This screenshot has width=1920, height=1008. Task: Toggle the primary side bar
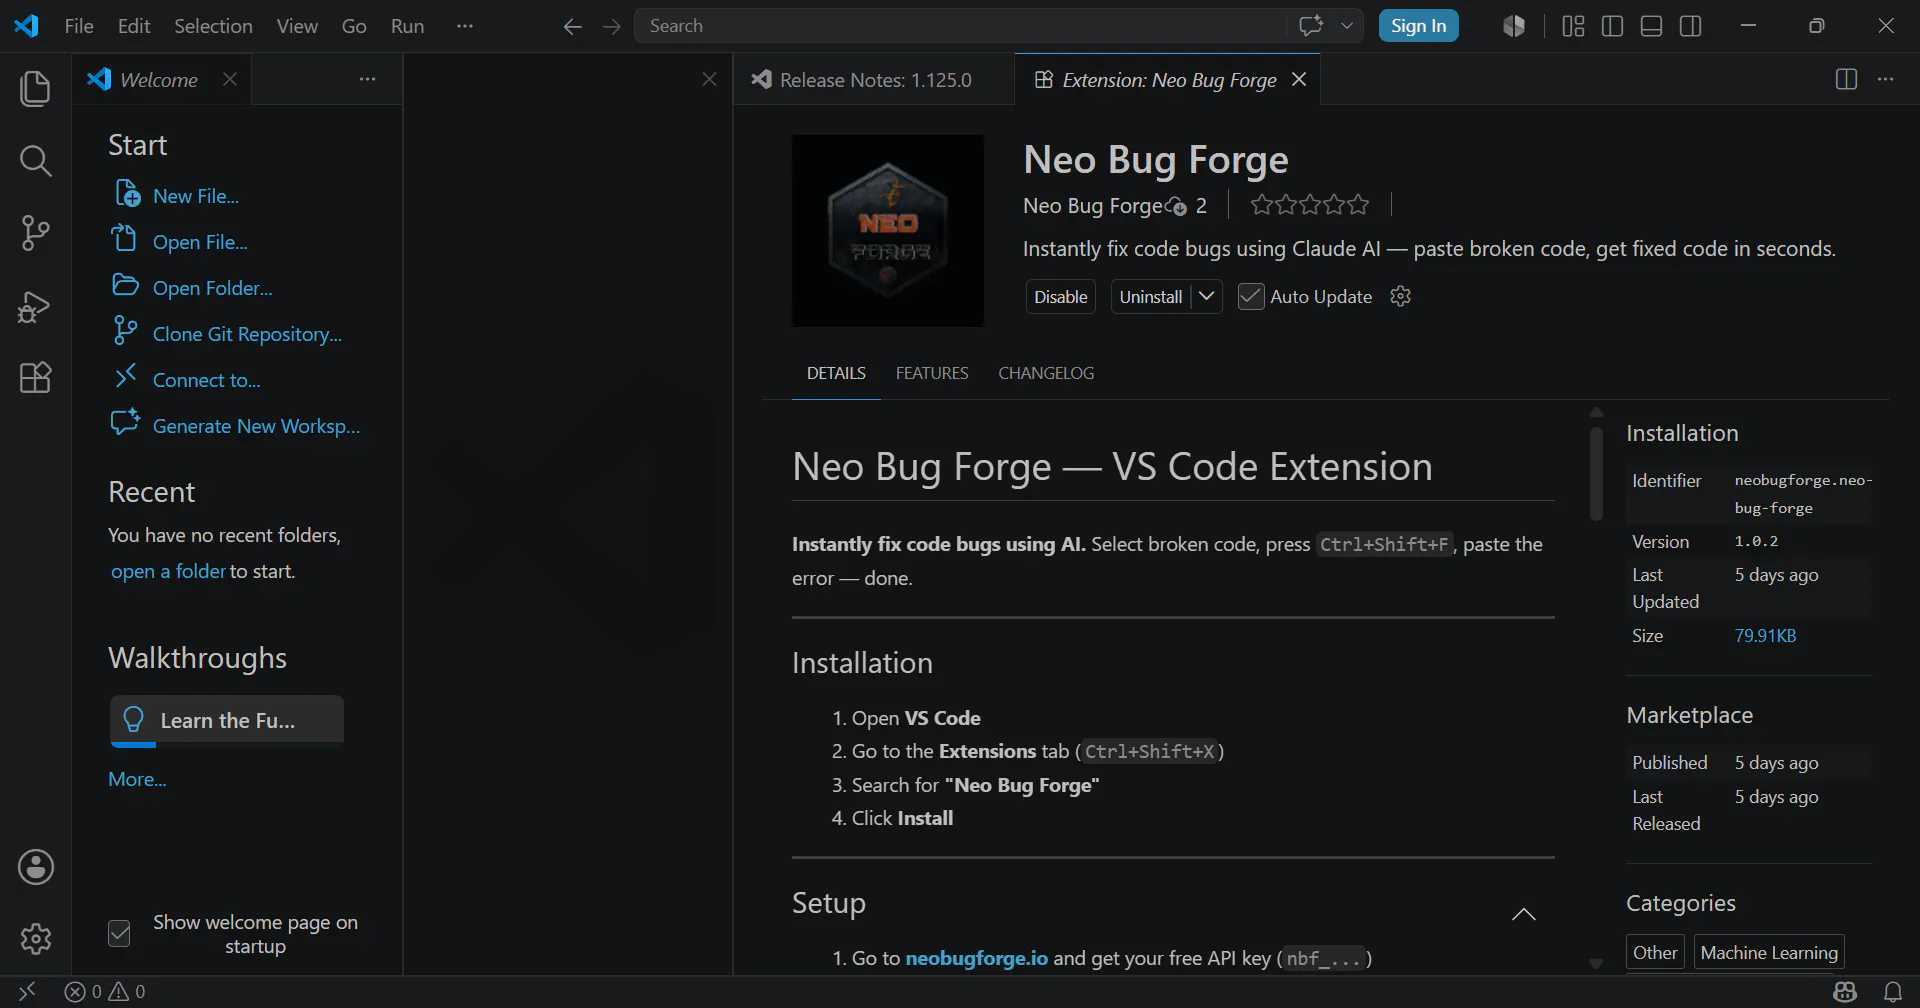tap(1612, 26)
